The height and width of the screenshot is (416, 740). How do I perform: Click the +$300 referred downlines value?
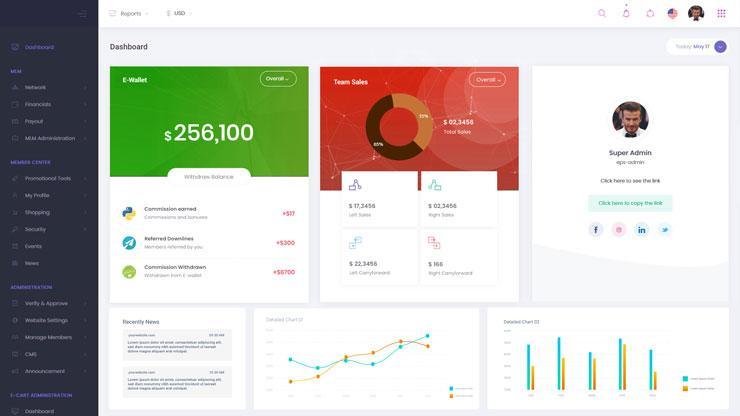tap(286, 243)
